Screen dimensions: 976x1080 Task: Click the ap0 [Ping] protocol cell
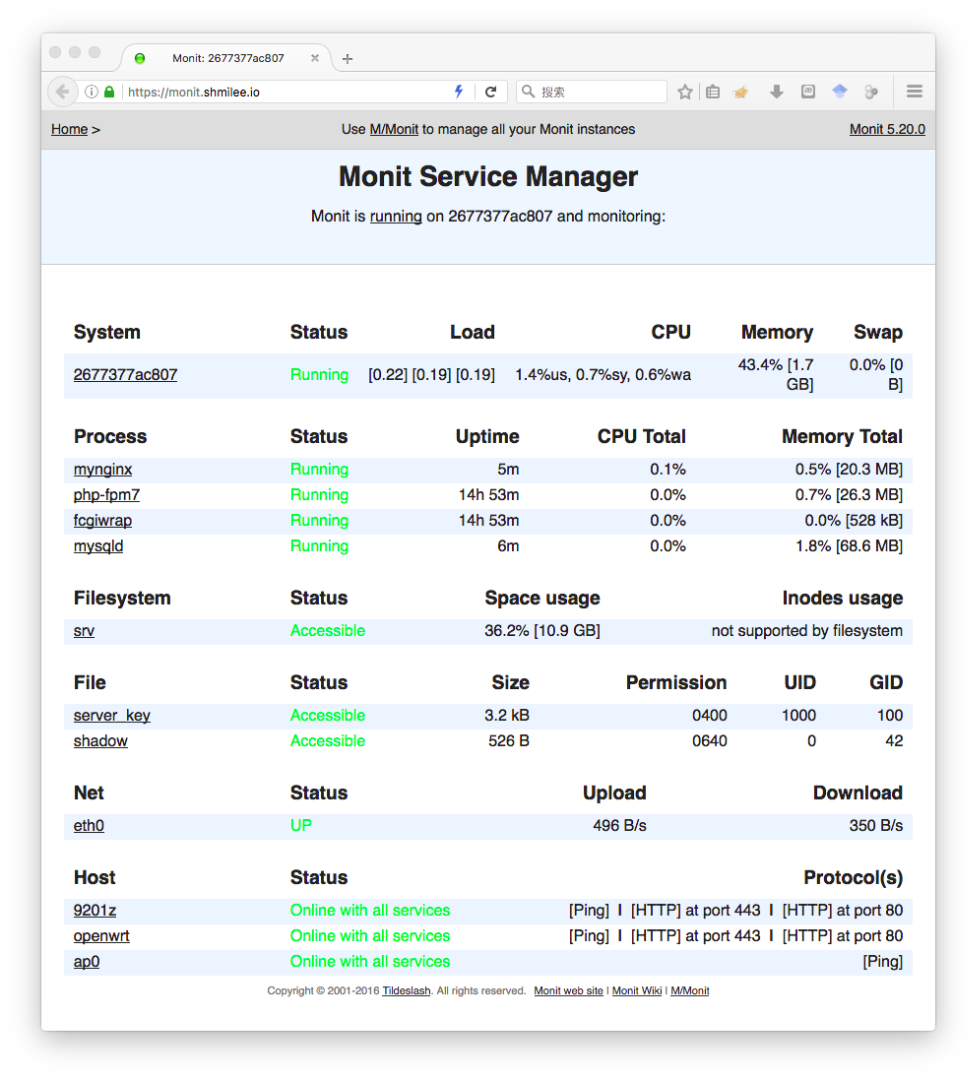tap(882, 962)
